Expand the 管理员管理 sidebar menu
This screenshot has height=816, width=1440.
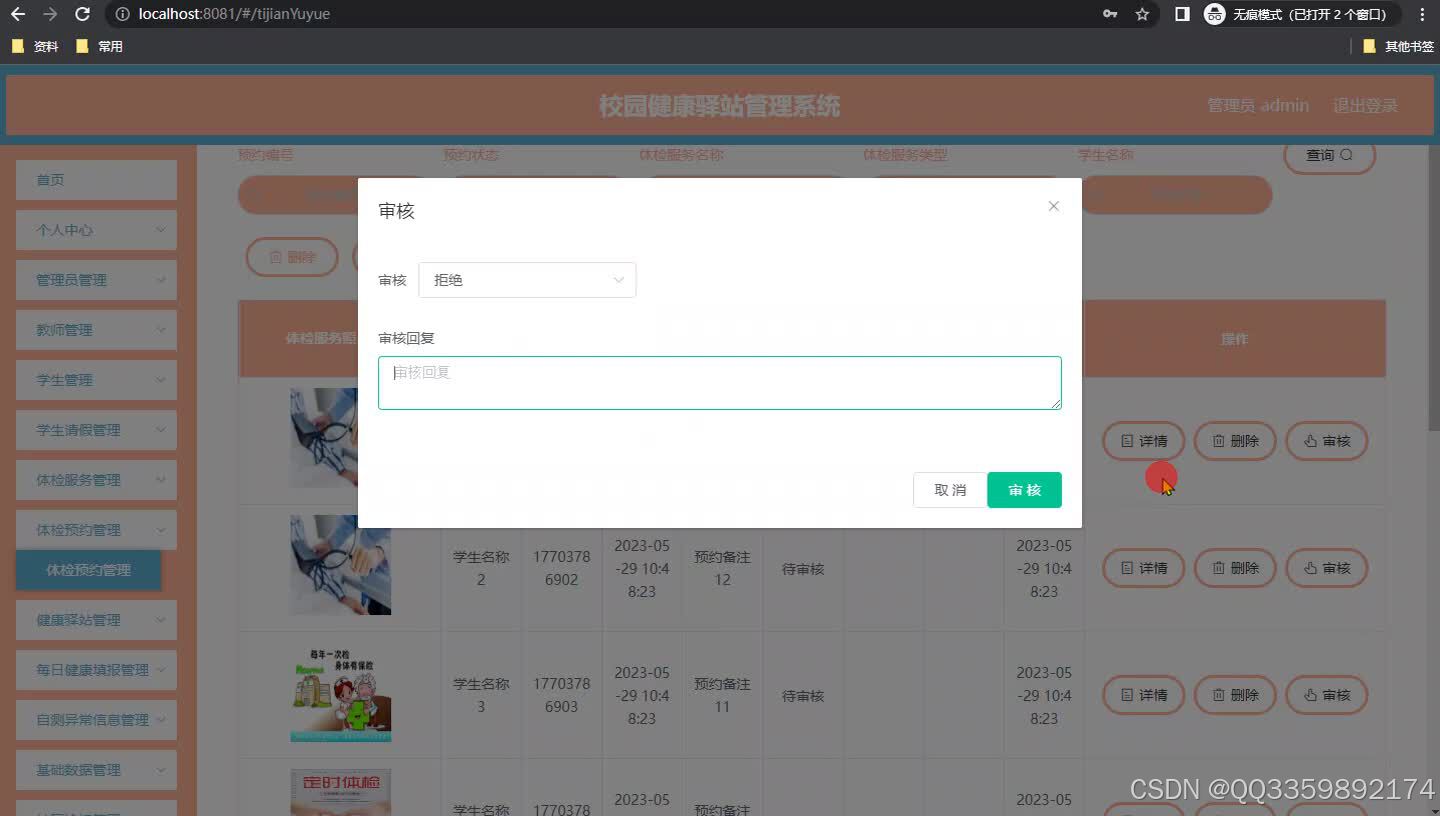96,280
